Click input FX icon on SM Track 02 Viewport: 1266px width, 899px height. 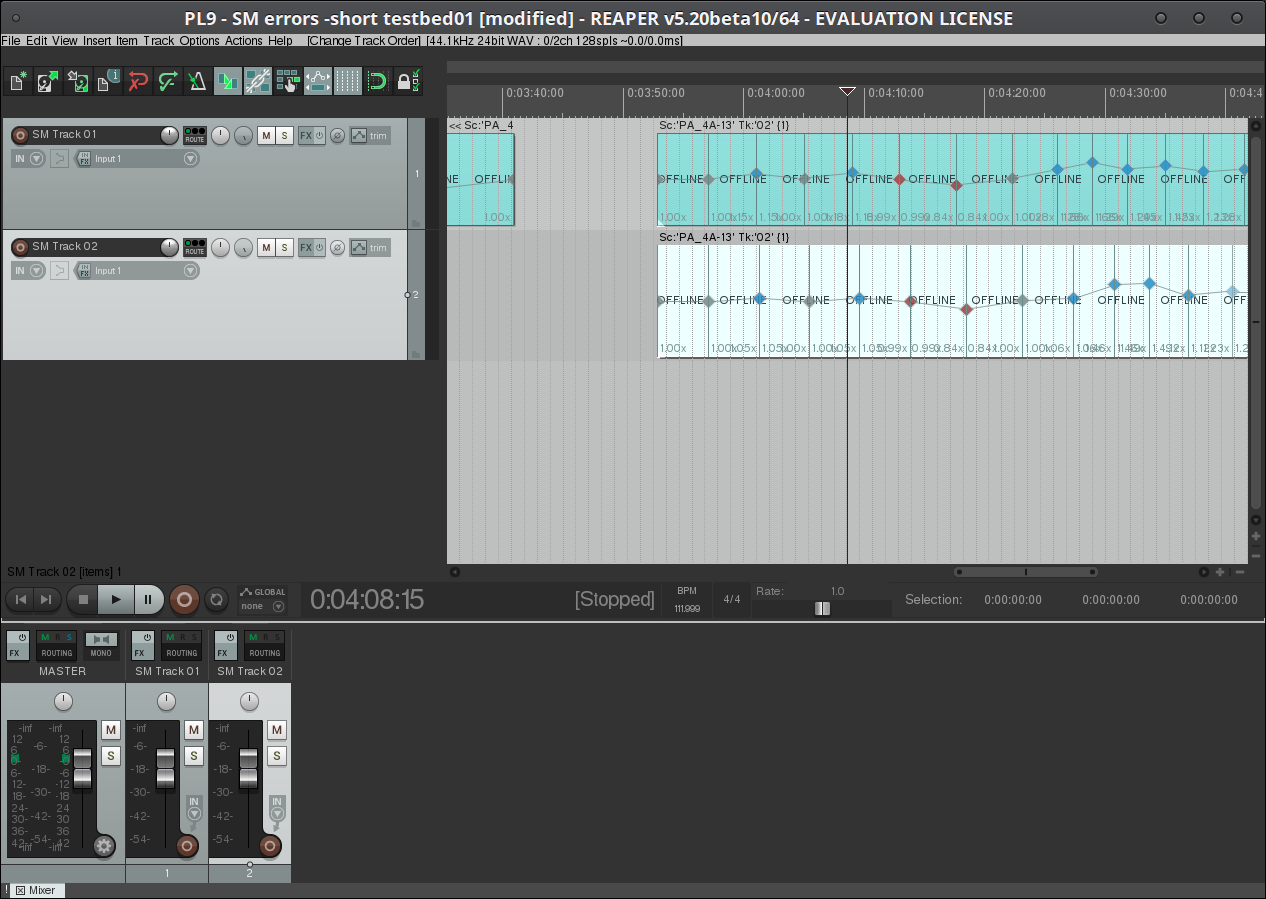[84, 270]
